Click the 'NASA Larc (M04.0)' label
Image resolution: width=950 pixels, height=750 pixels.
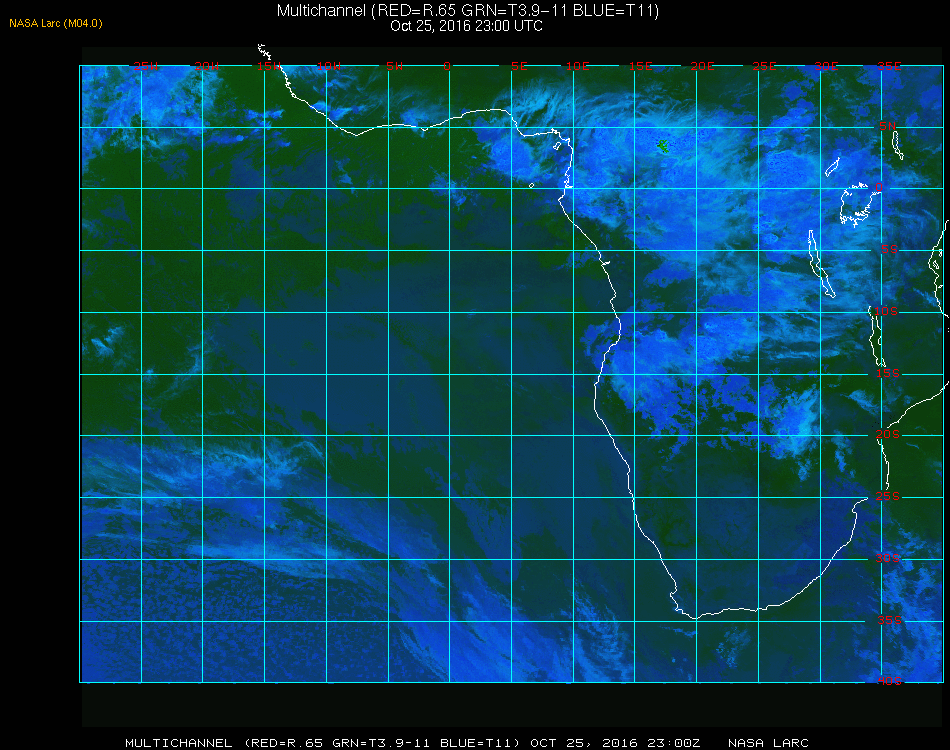[x=56, y=23]
